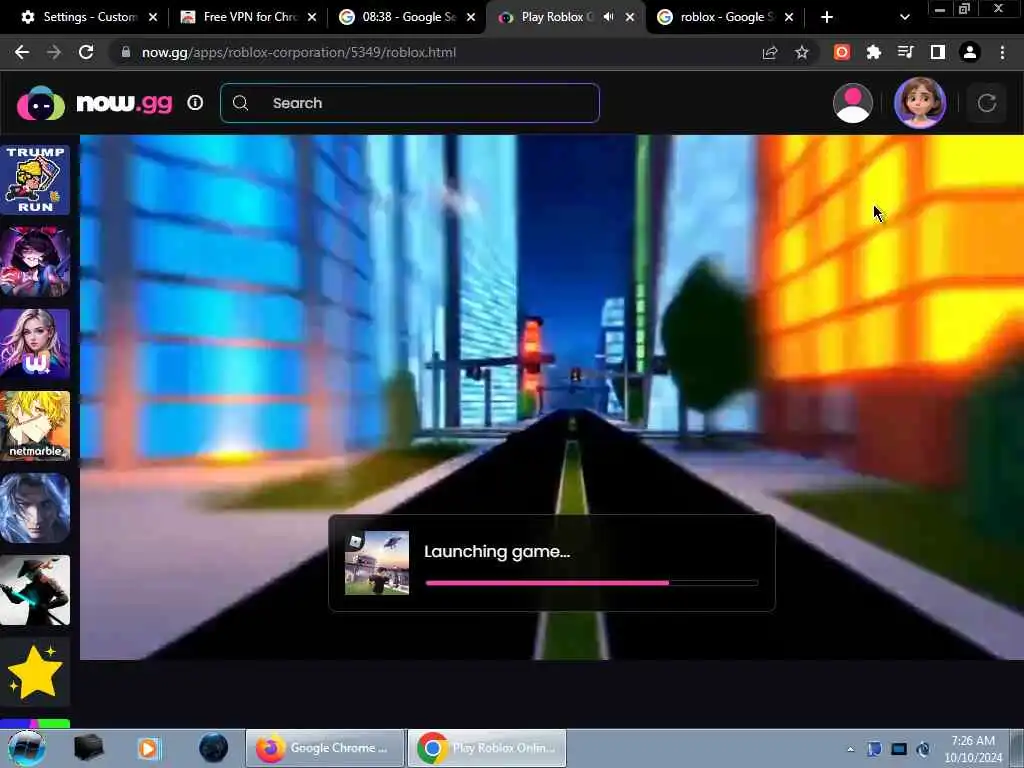Open the media player taskbar icon
This screenshot has height=768, width=1024.
click(148, 748)
